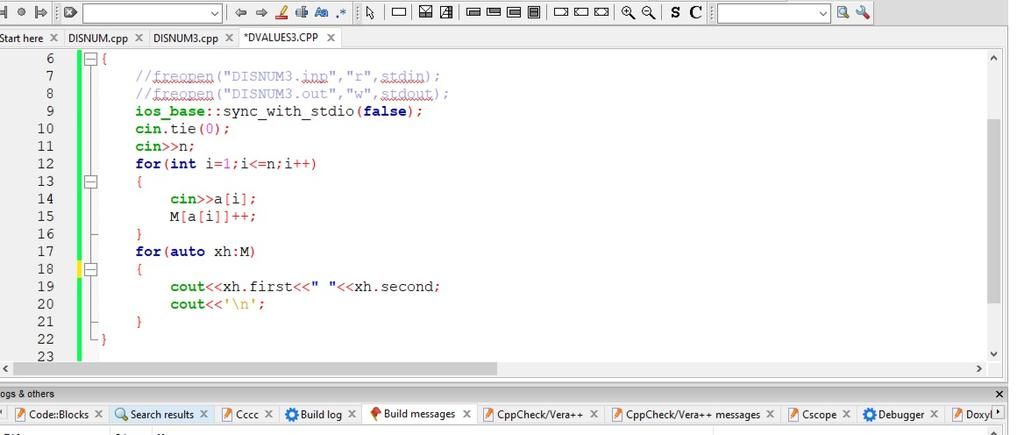Collapse the fold marker at line 18

pos(91,269)
